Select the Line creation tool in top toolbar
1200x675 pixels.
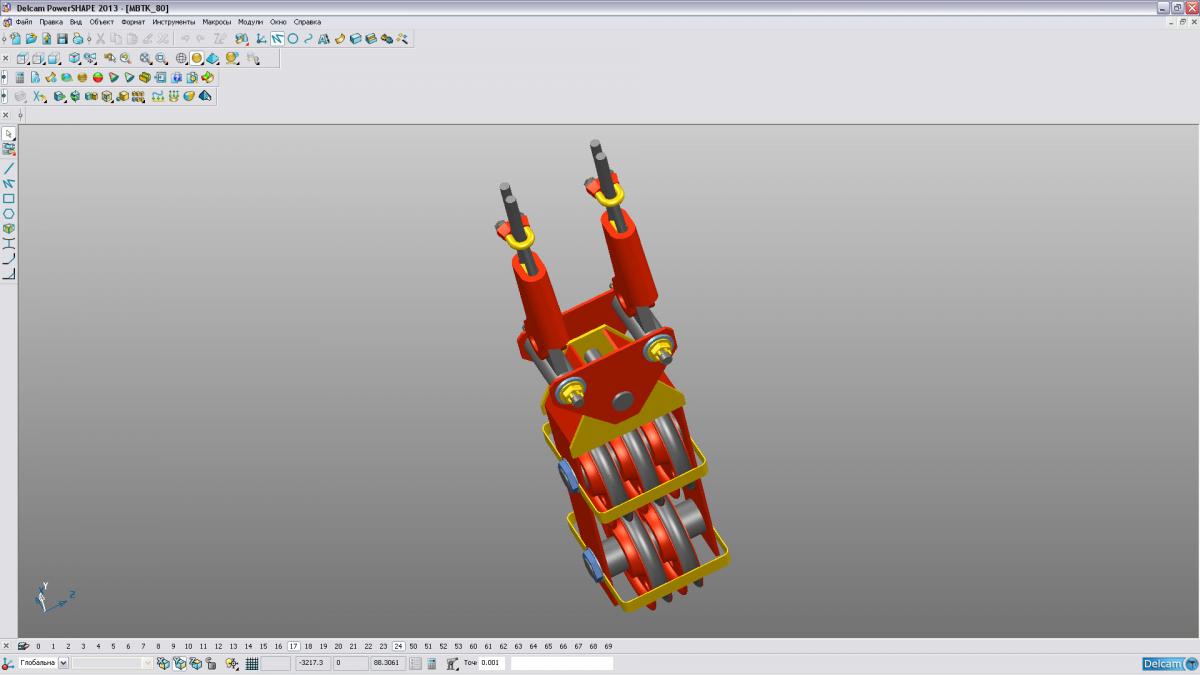277,38
